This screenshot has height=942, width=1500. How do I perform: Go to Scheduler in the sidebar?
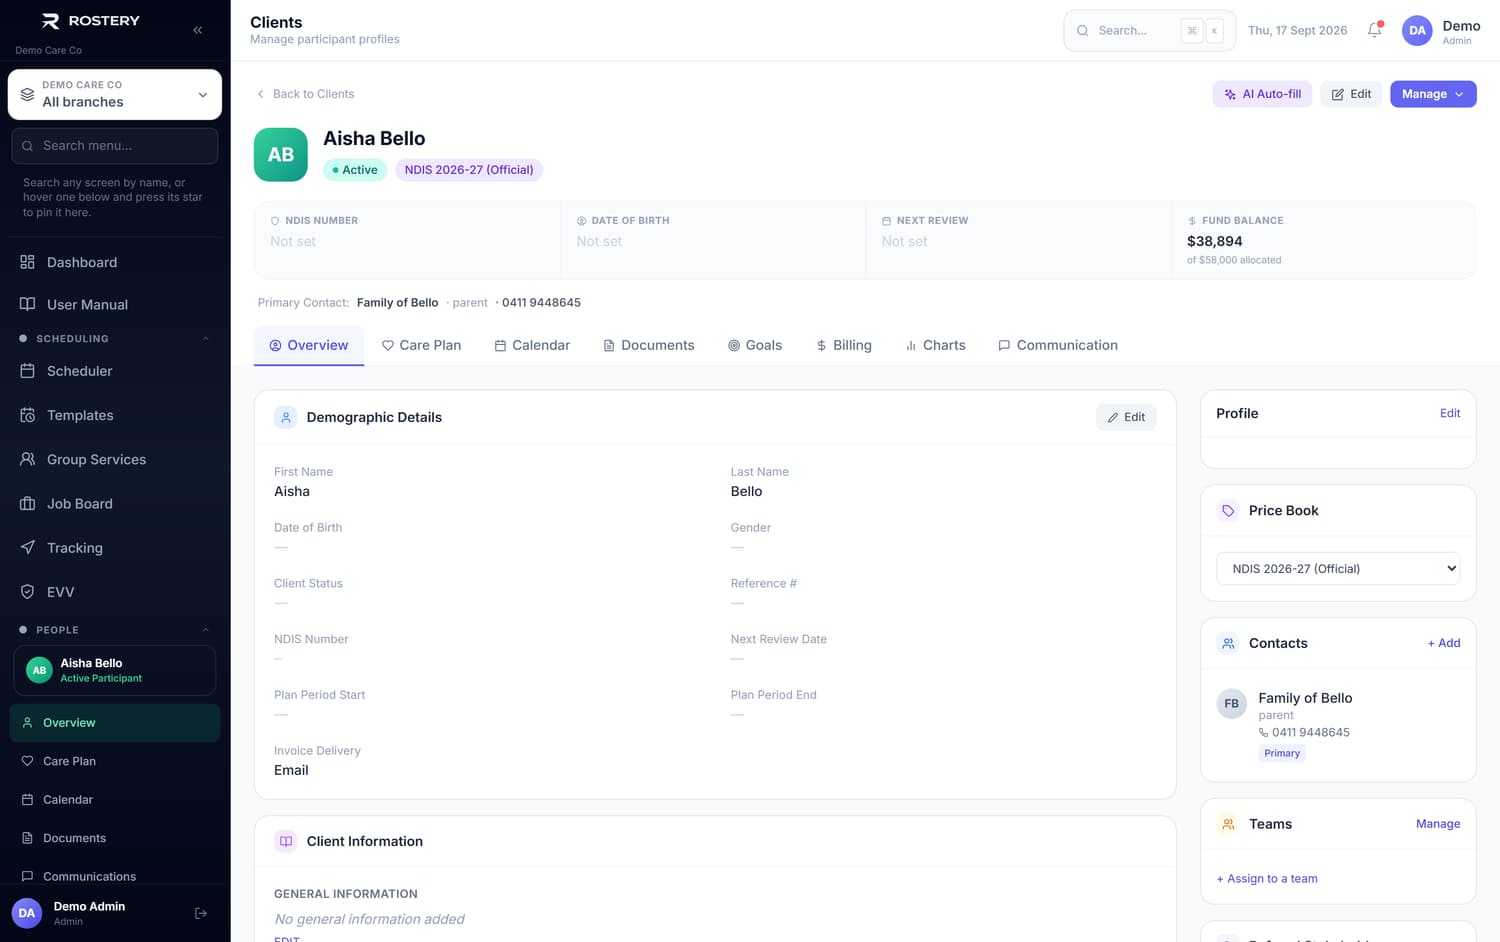click(x=115, y=371)
